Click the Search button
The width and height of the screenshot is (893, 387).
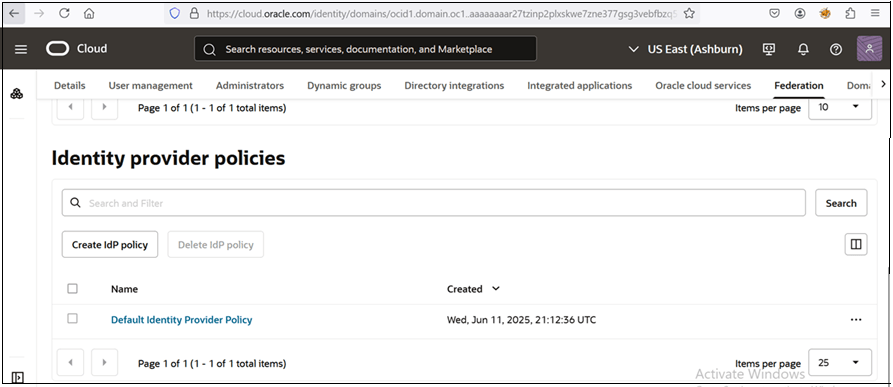(841, 203)
